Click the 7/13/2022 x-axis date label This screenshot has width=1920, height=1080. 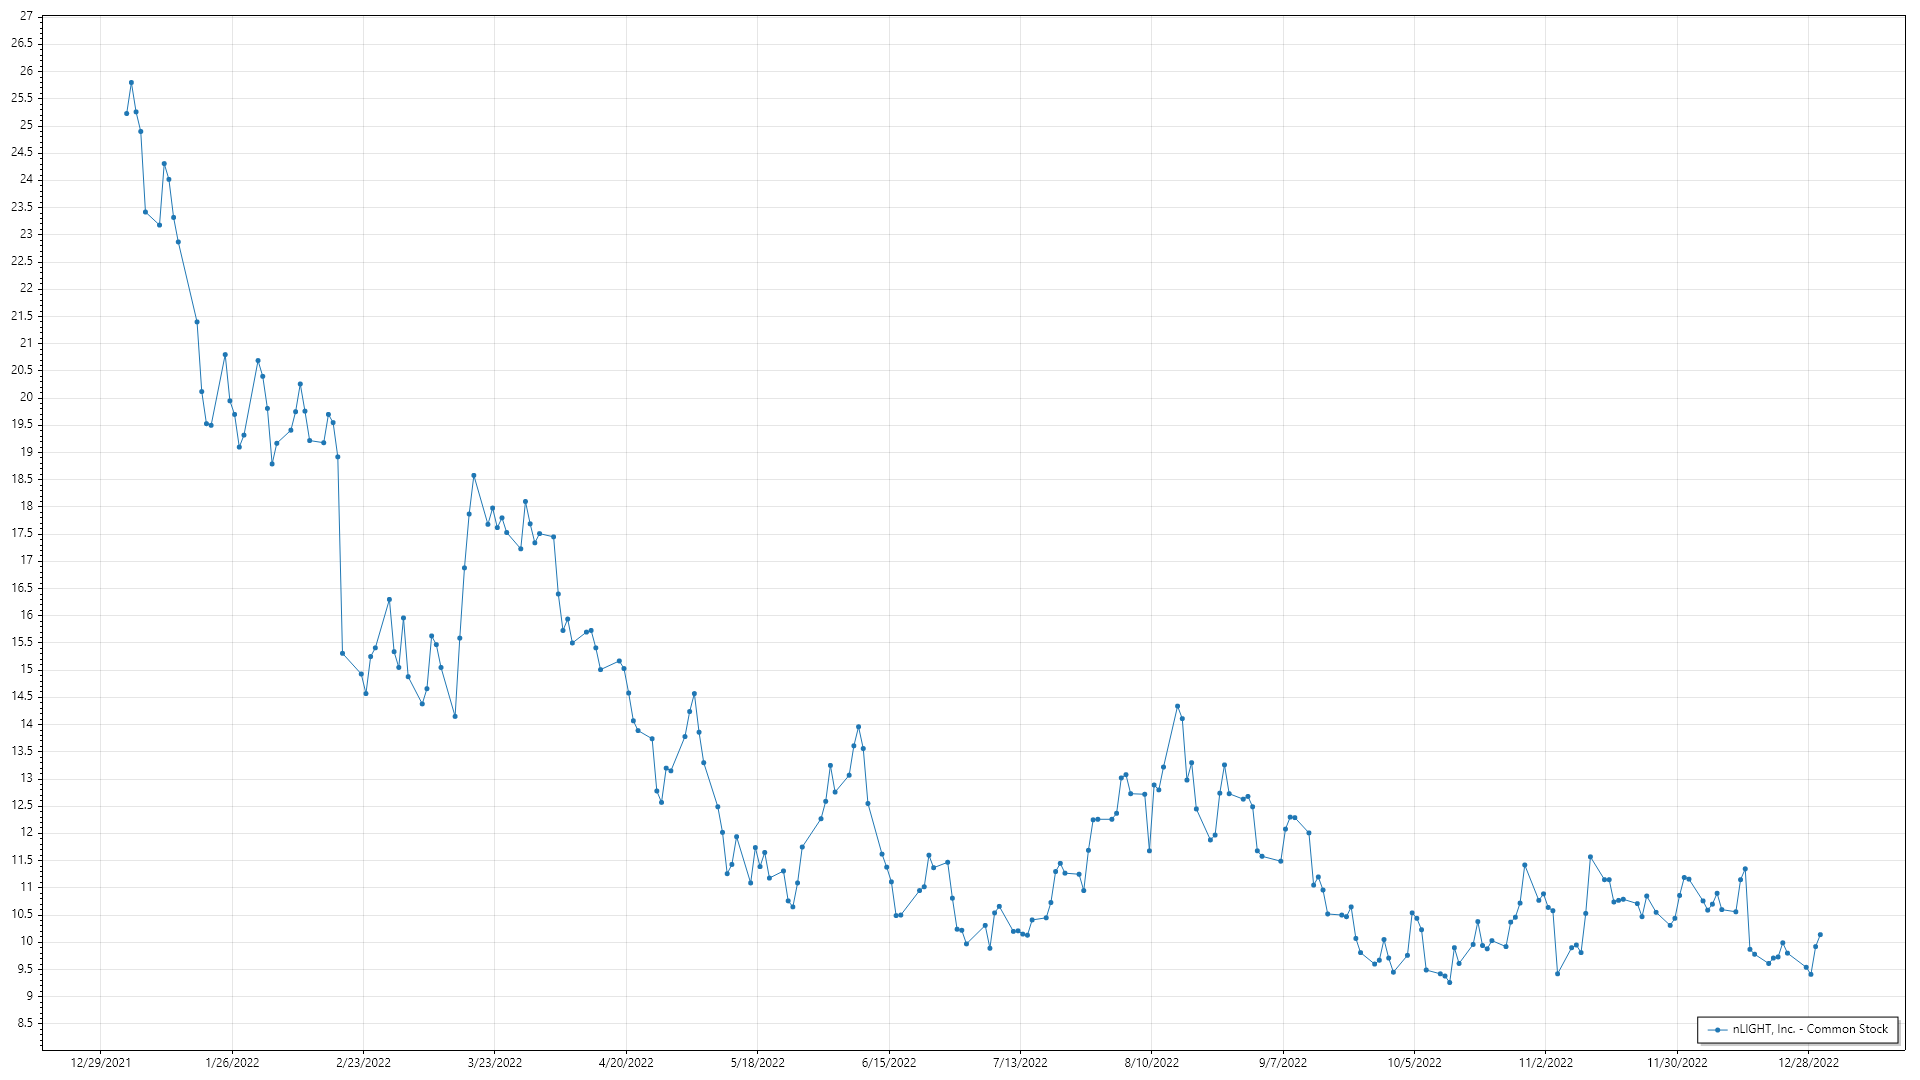tap(1020, 1063)
